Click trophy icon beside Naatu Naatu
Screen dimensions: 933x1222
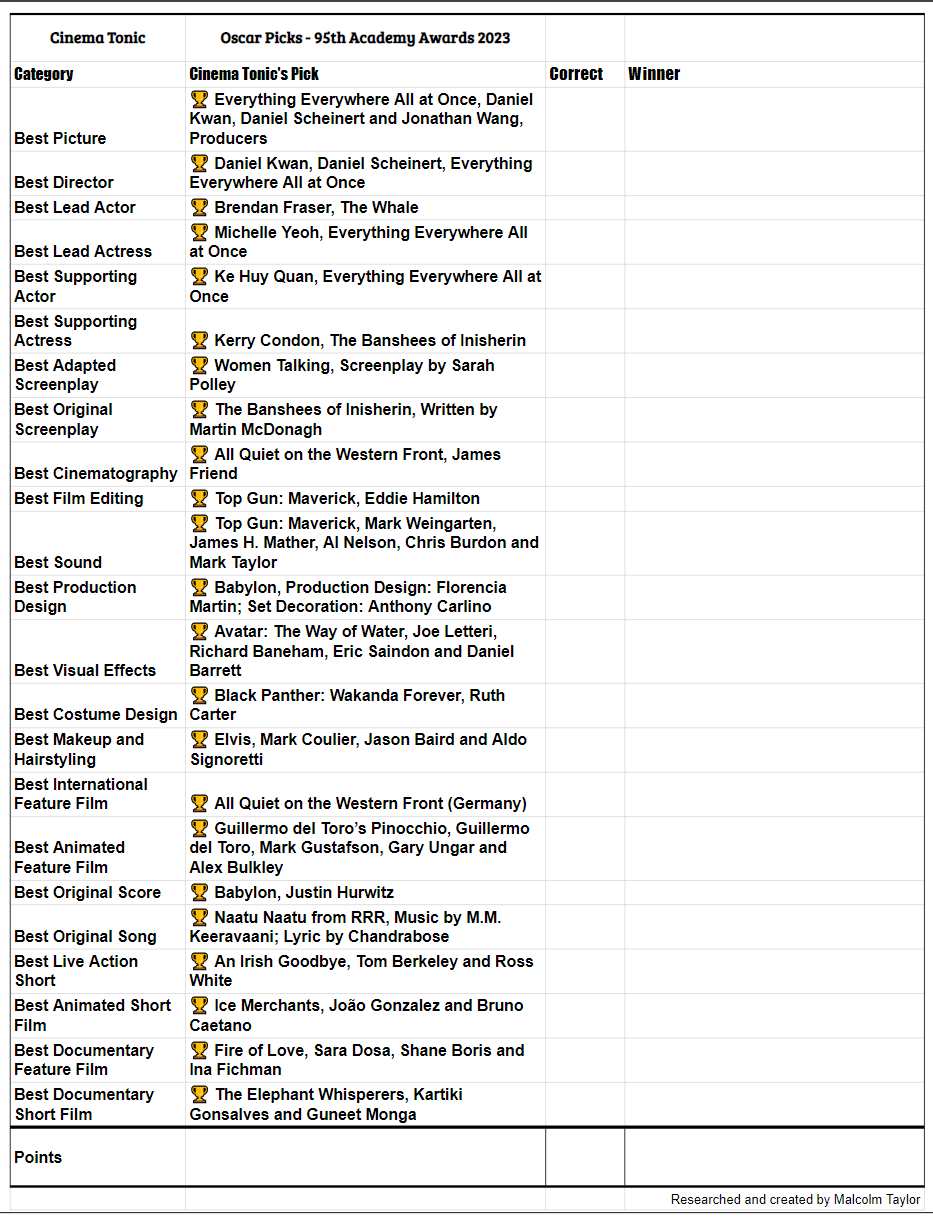[x=199, y=917]
